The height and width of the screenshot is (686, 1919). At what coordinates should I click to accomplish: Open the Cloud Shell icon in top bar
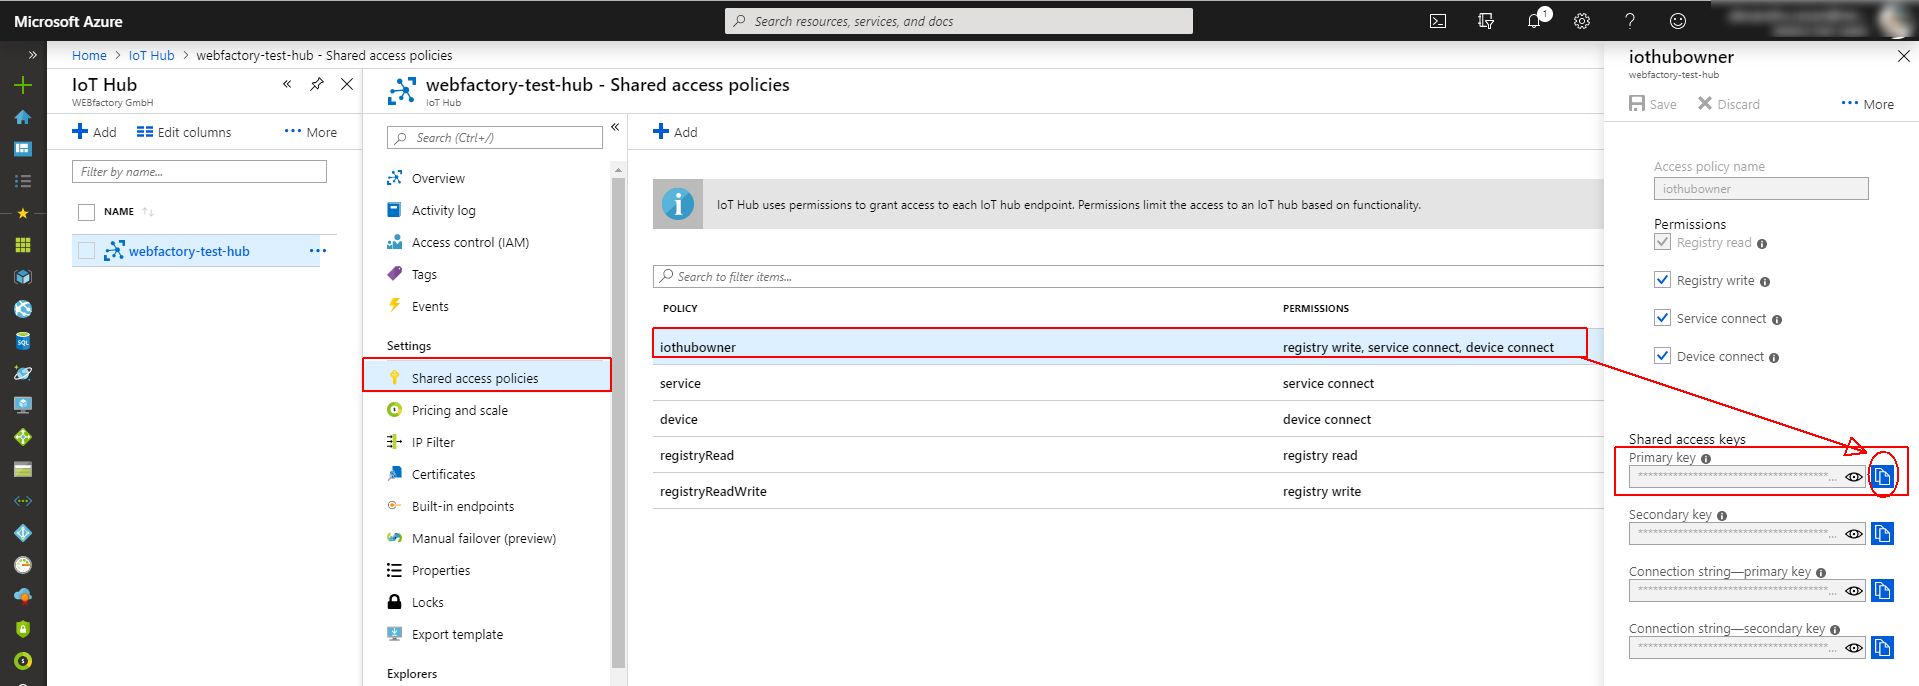point(1437,21)
